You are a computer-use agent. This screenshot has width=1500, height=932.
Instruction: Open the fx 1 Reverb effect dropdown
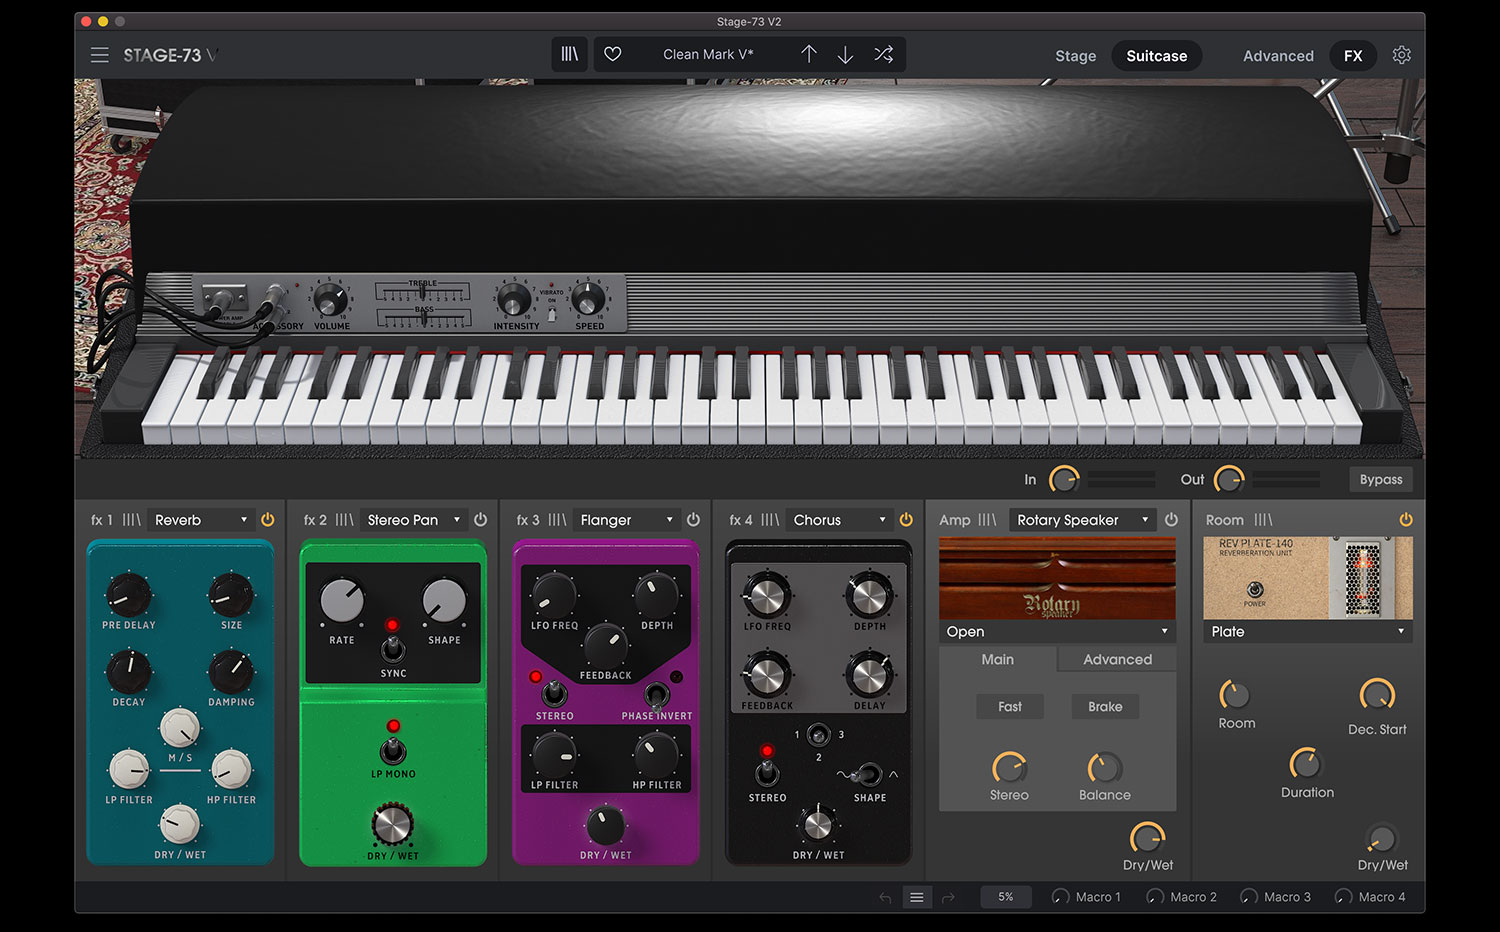click(x=200, y=520)
